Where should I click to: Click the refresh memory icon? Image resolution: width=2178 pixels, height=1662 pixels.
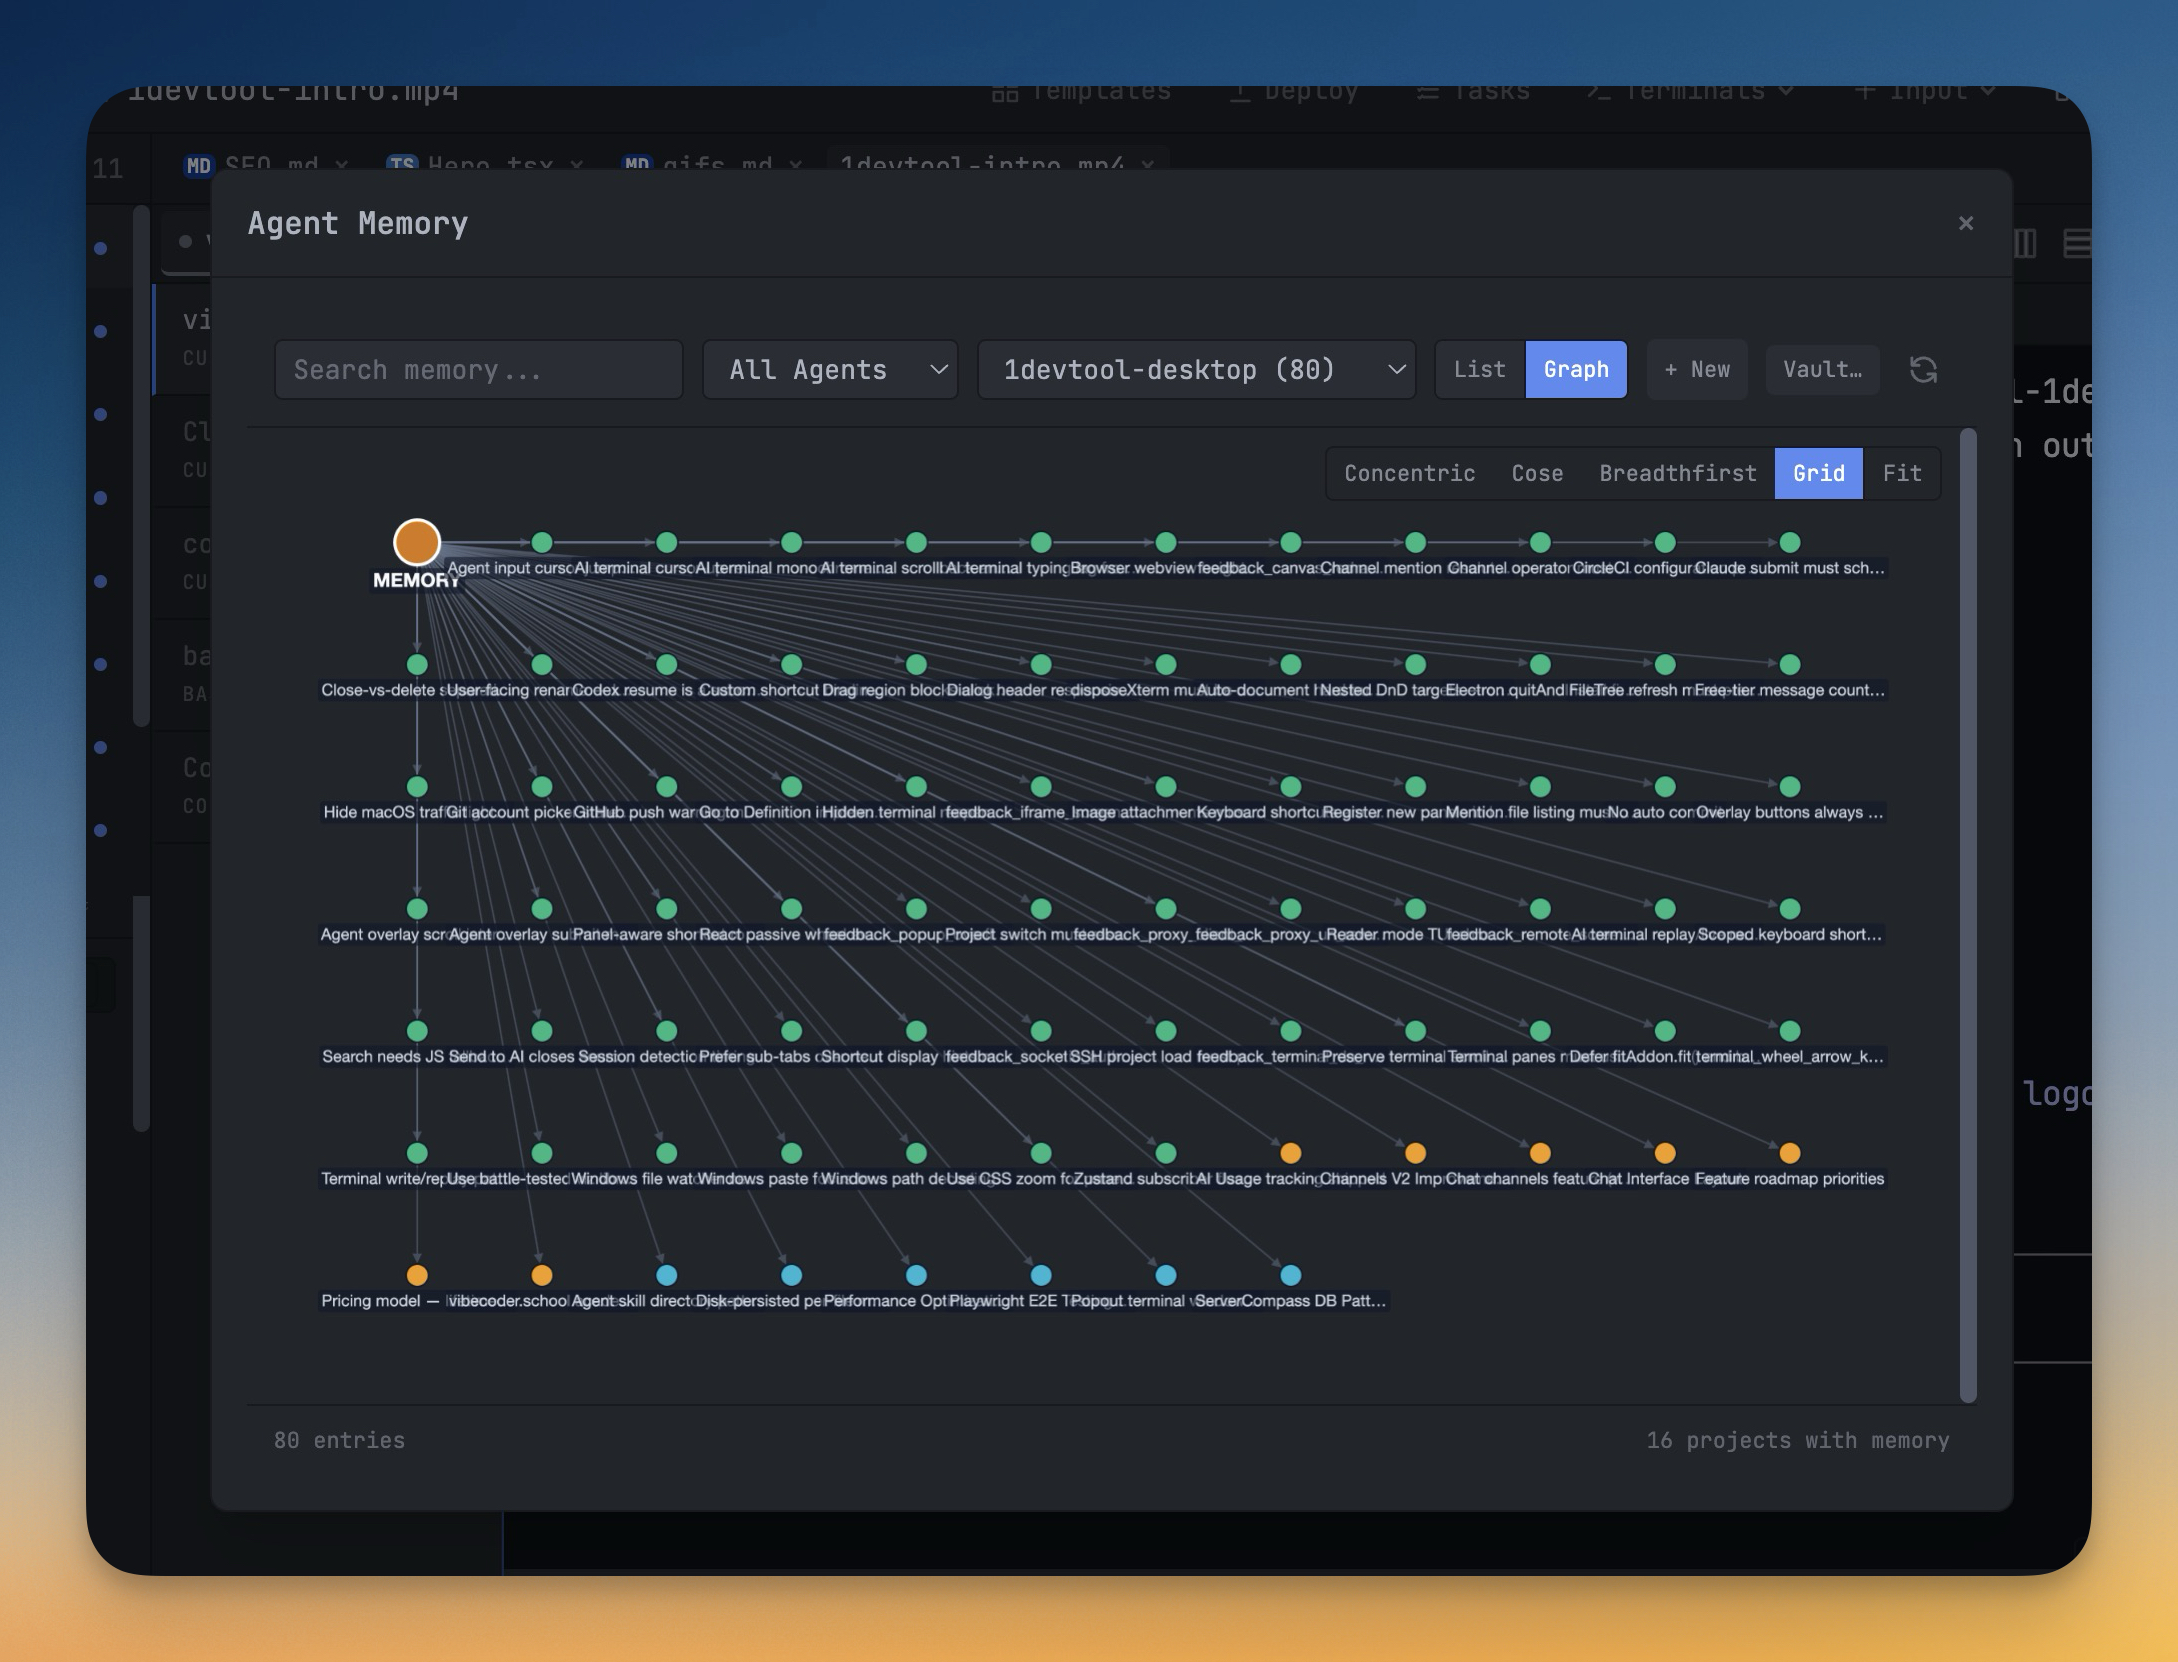[1923, 370]
